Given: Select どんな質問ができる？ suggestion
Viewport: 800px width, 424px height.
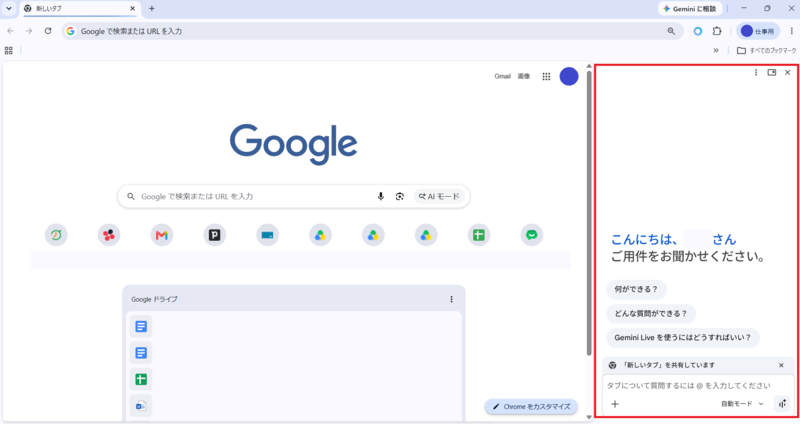Looking at the screenshot, I should [x=651, y=313].
